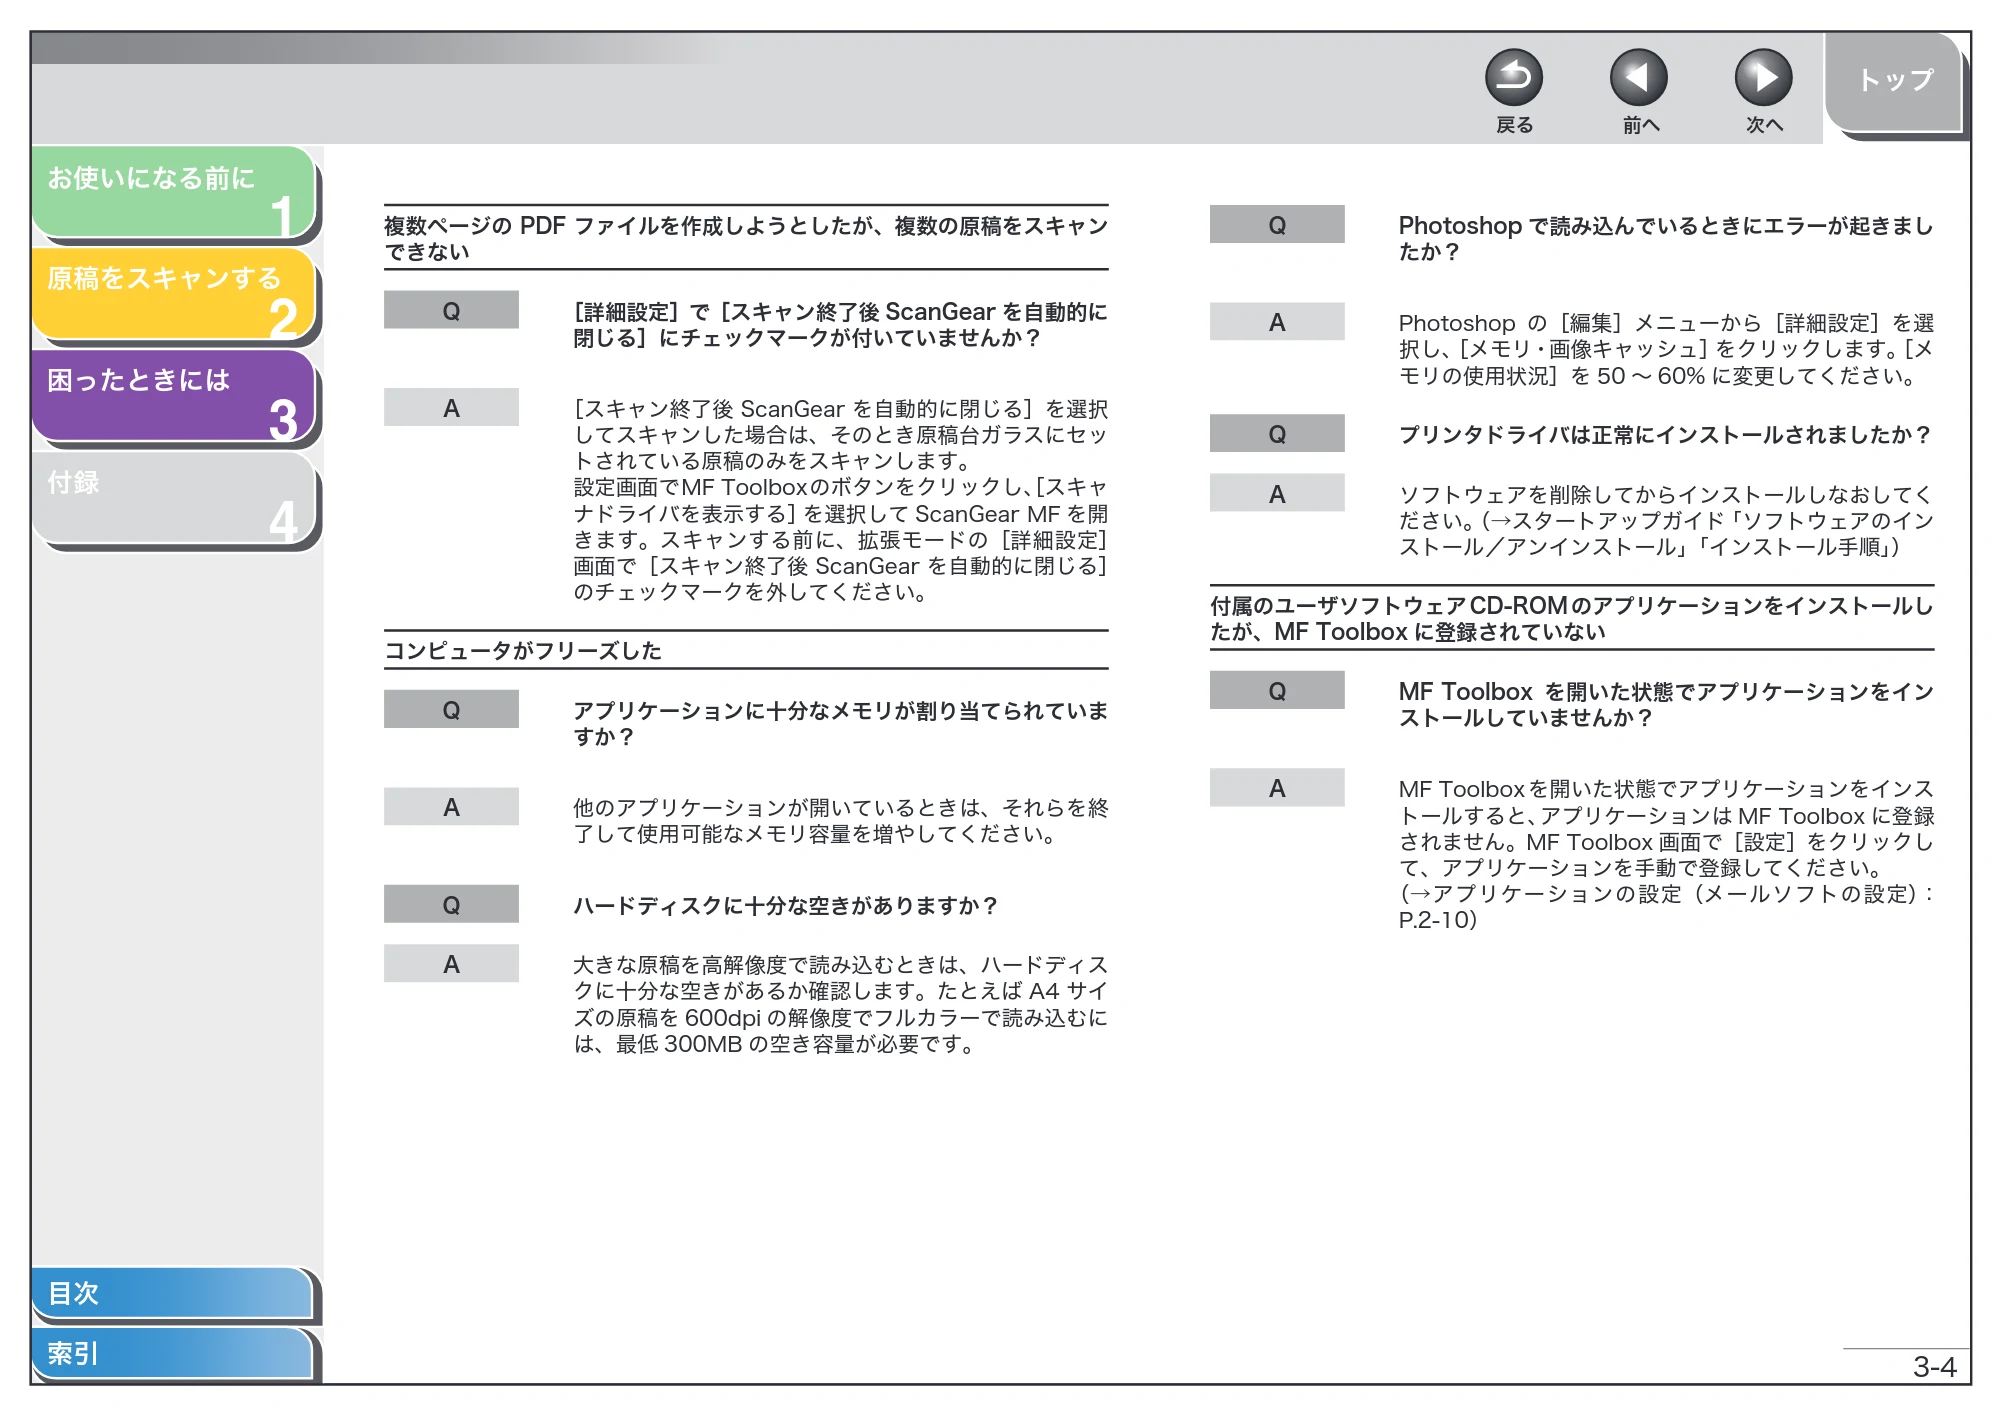Open the 目次 table of contents
2000x1415 pixels.
[172, 1293]
